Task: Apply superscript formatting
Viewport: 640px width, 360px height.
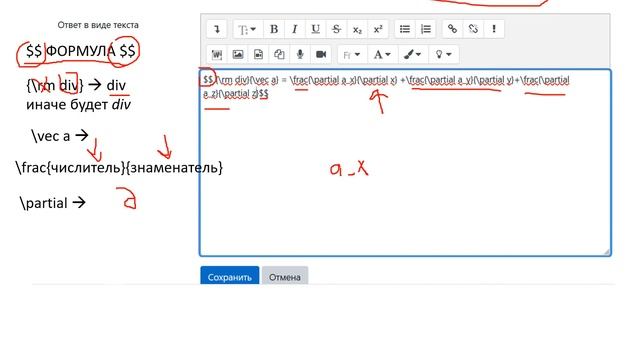Action: [378, 29]
